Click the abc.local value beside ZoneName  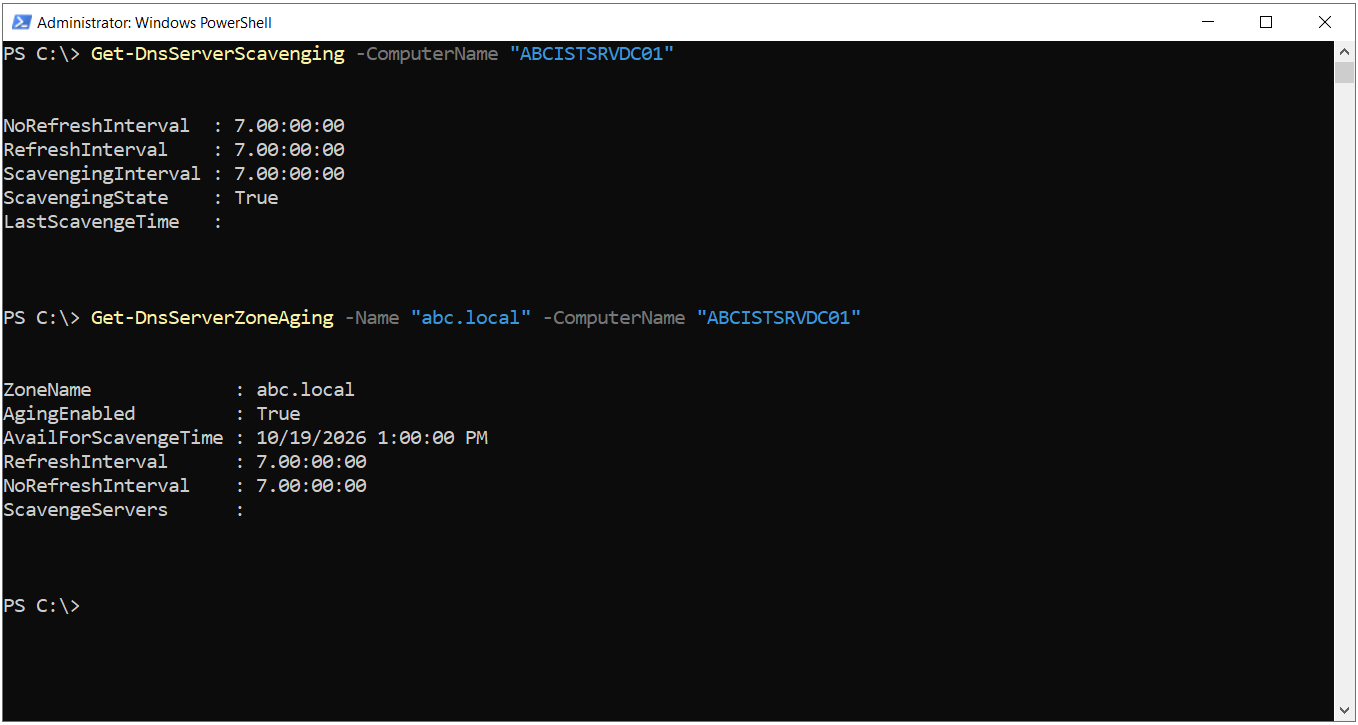pyautogui.click(x=306, y=390)
